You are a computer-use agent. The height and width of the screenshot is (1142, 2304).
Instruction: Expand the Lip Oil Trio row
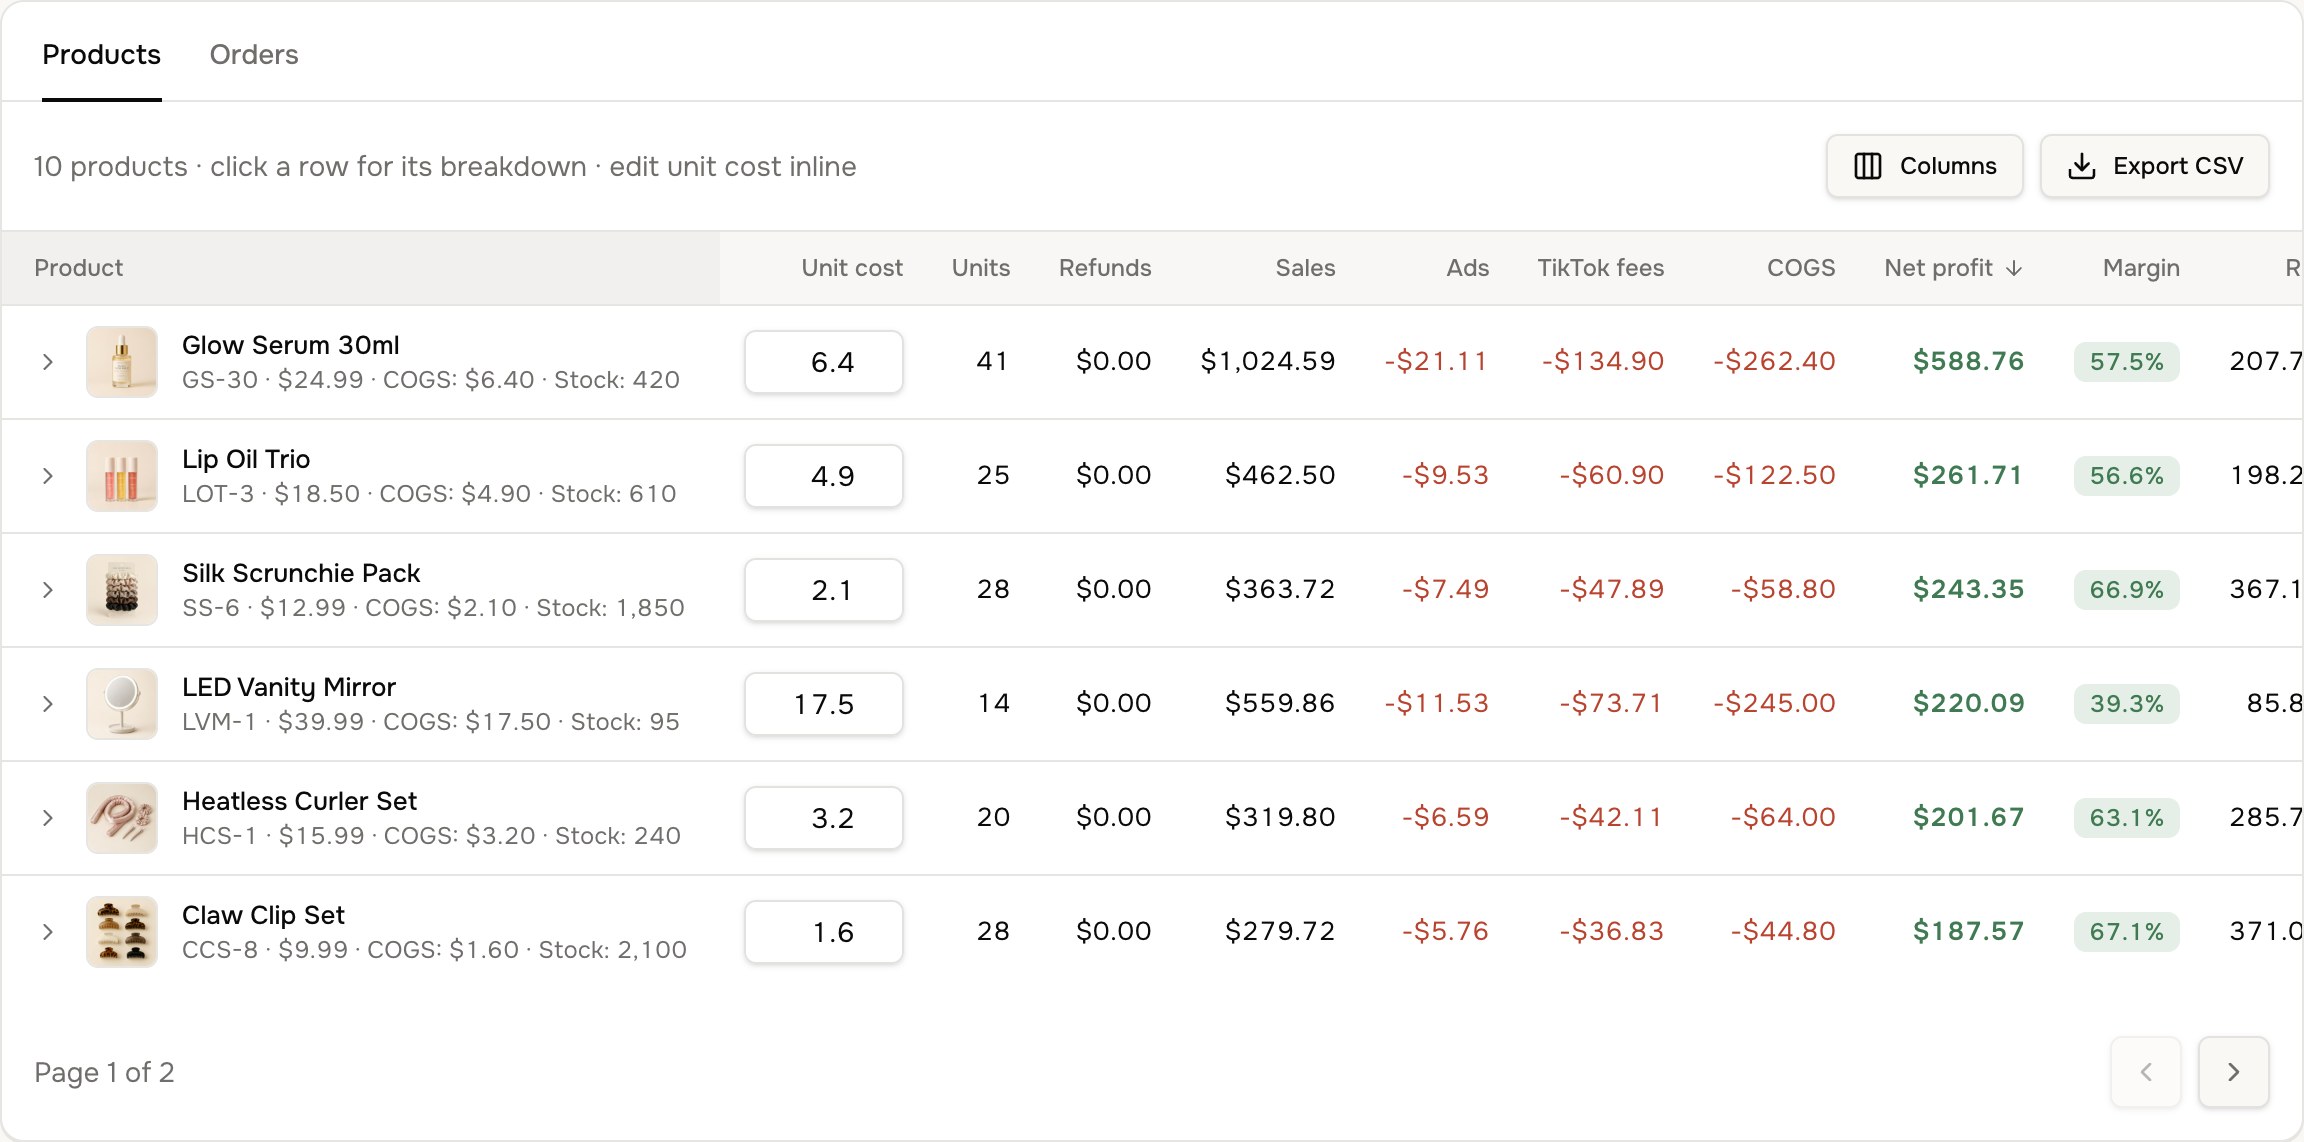[x=47, y=476]
